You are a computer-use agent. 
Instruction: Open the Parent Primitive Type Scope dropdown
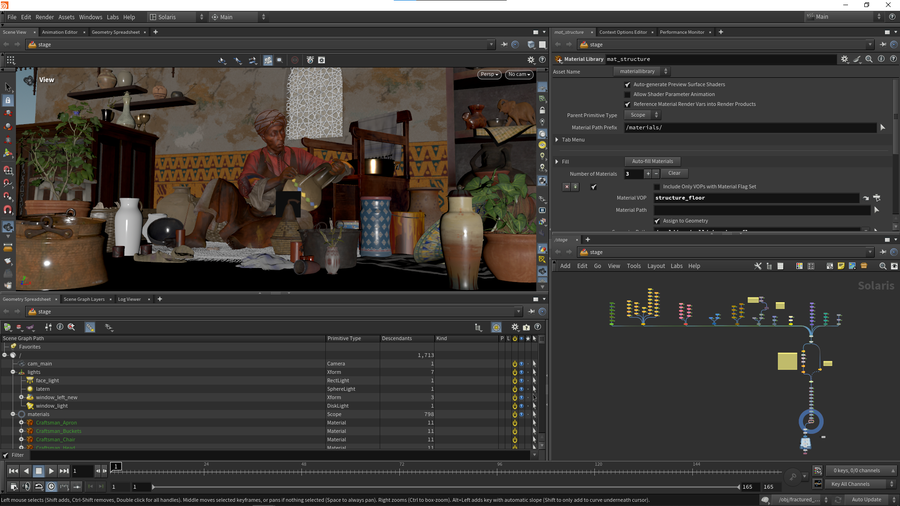[642, 115]
